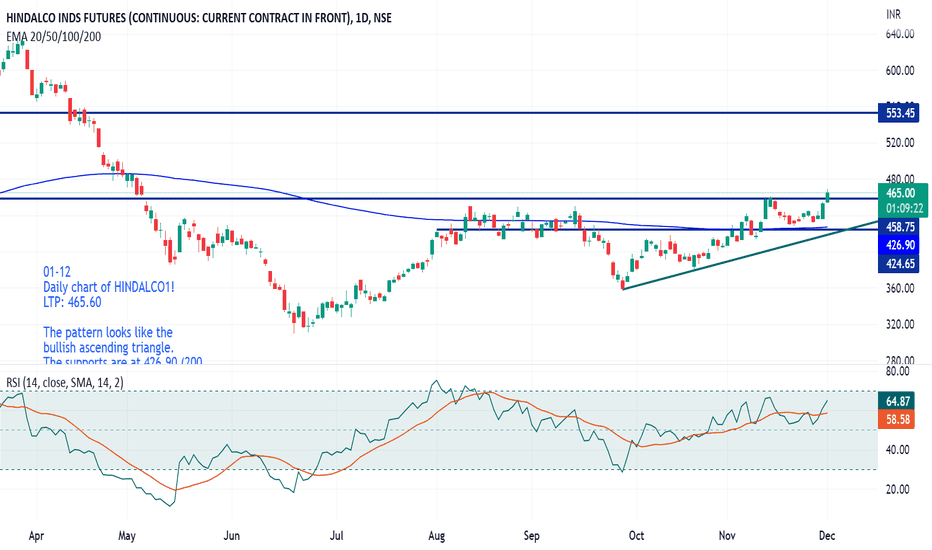Click the 640.00 price axis tick
This screenshot has width=932, height=550.
pyautogui.click(x=900, y=34)
